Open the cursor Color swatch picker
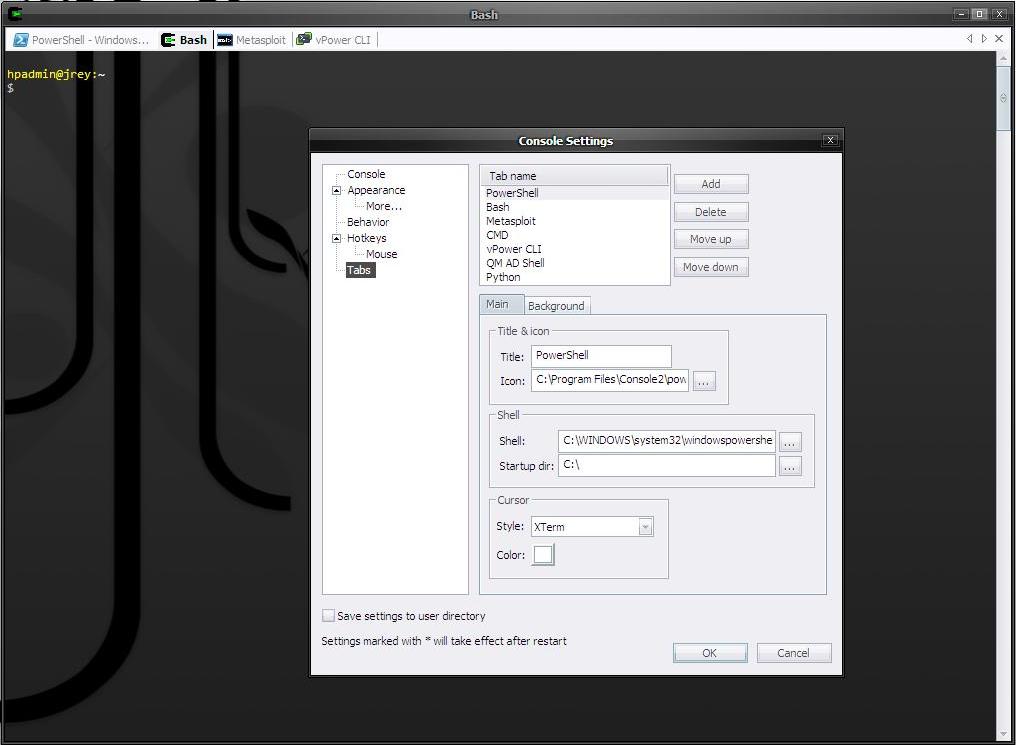 (542, 554)
